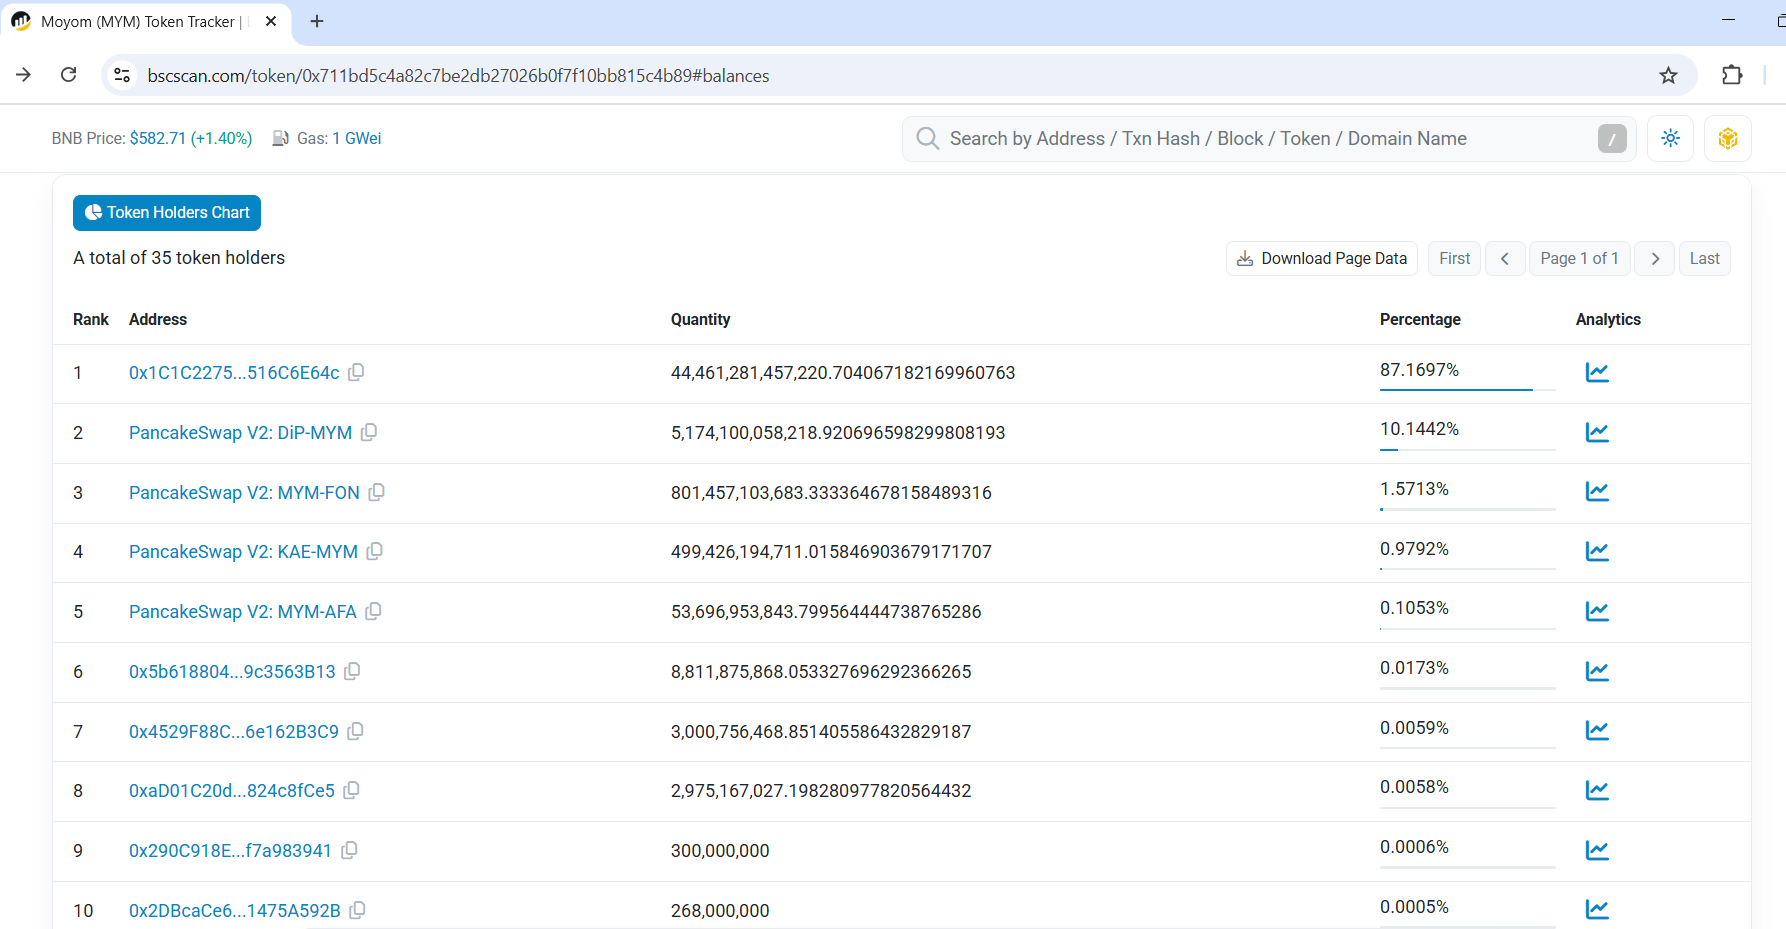Click the gas price 1 GWei link
Viewport: 1786px width, 929px height.
(x=357, y=139)
